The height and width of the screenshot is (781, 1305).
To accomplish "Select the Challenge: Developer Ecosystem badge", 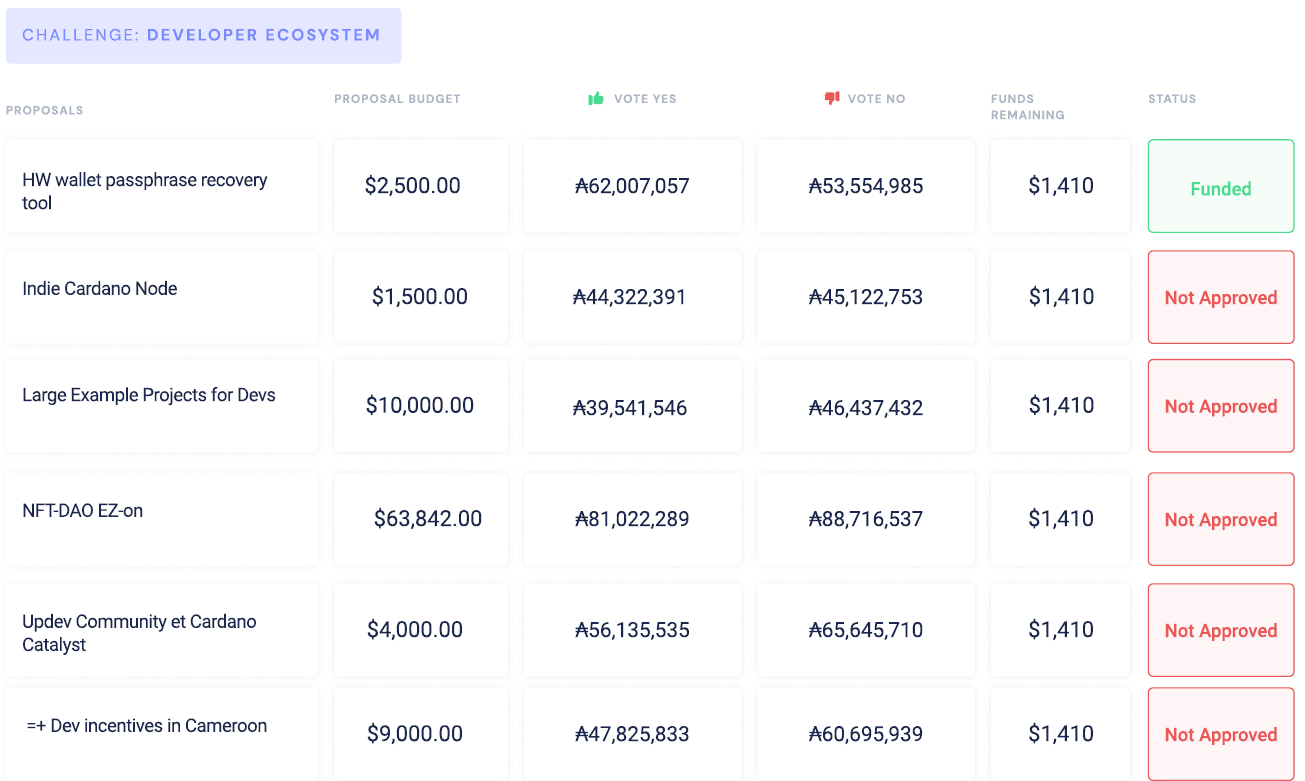I will 203,36.
